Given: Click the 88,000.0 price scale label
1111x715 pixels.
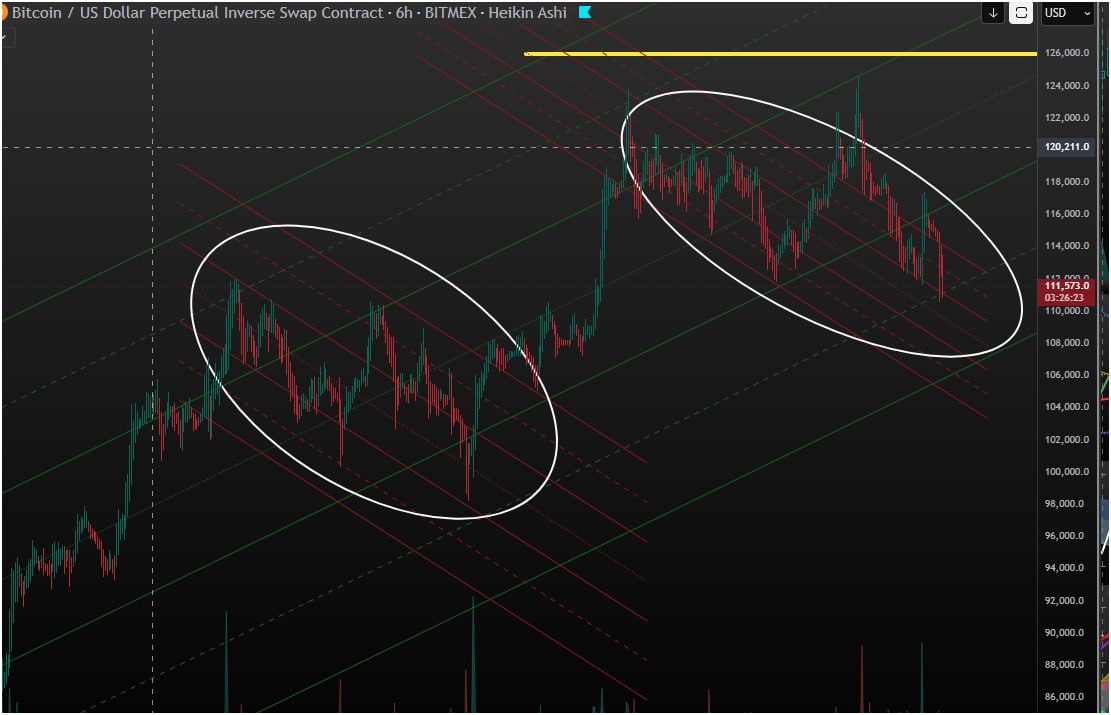Looking at the screenshot, I should pyautogui.click(x=1064, y=665).
